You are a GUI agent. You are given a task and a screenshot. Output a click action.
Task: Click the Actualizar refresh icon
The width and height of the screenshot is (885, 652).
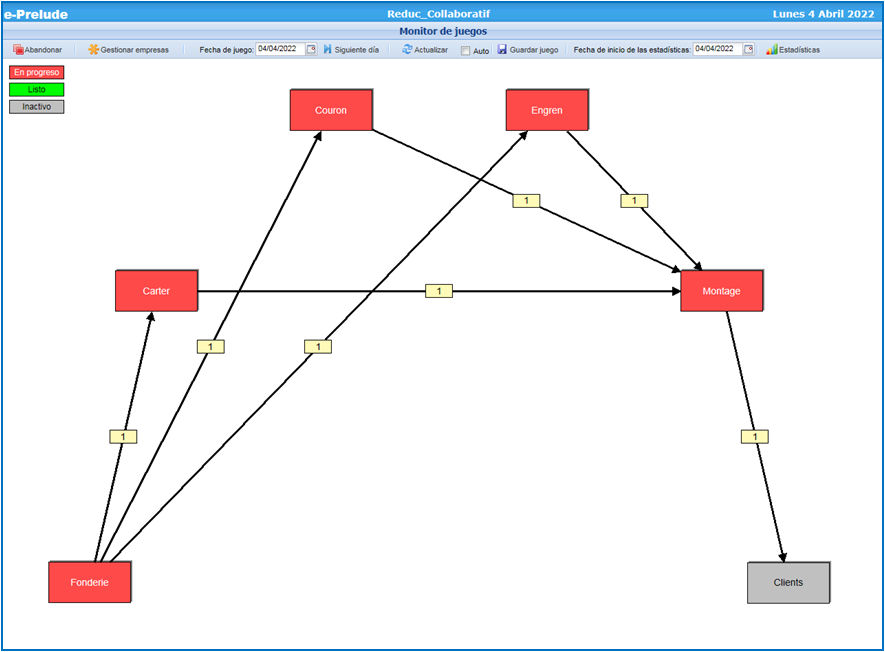pyautogui.click(x=407, y=49)
